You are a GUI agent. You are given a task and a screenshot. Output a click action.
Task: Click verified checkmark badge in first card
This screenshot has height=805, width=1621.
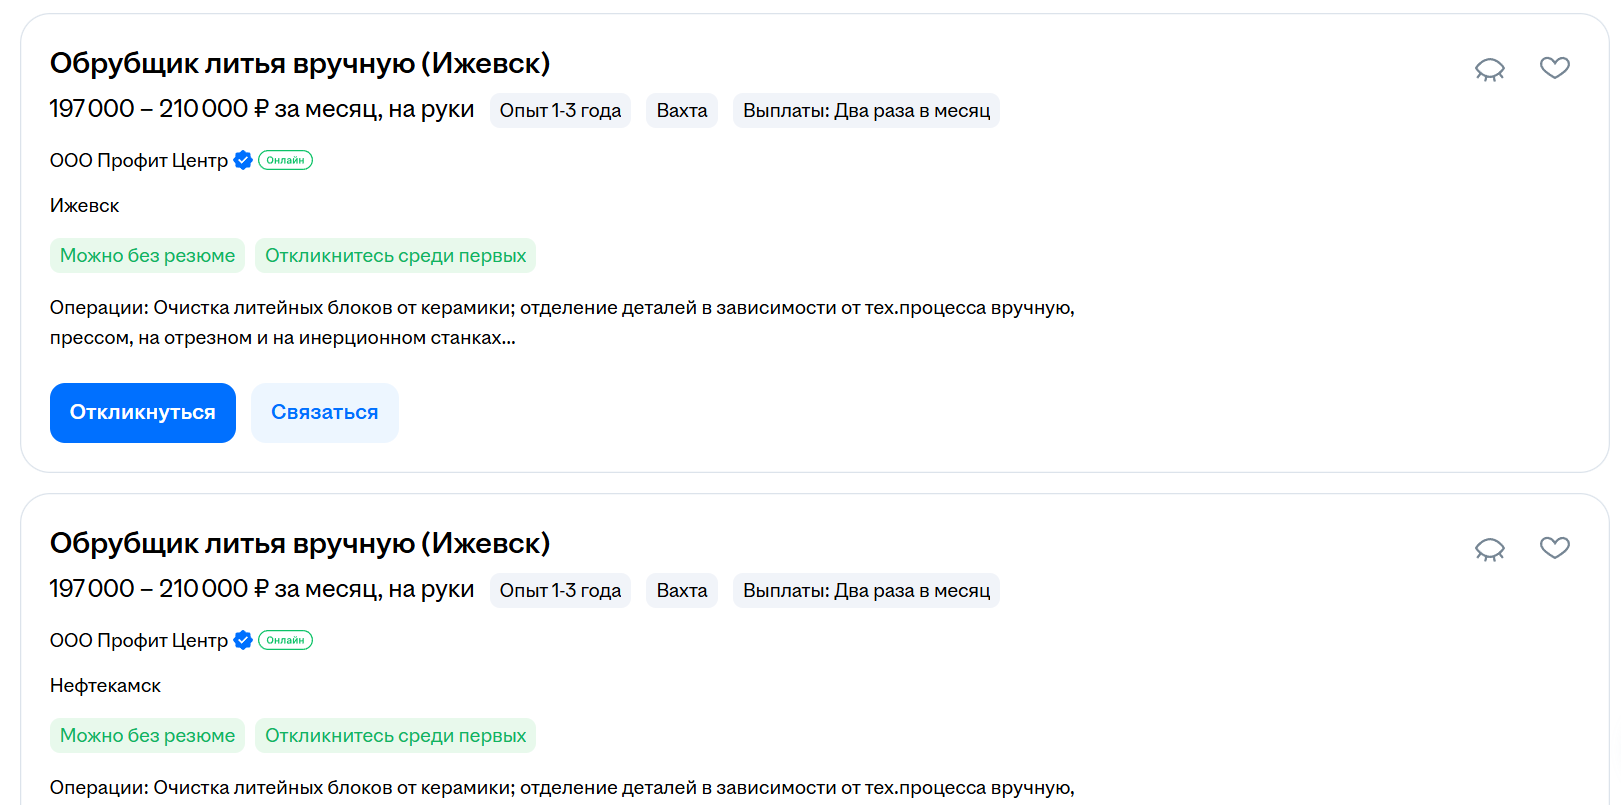pos(243,160)
